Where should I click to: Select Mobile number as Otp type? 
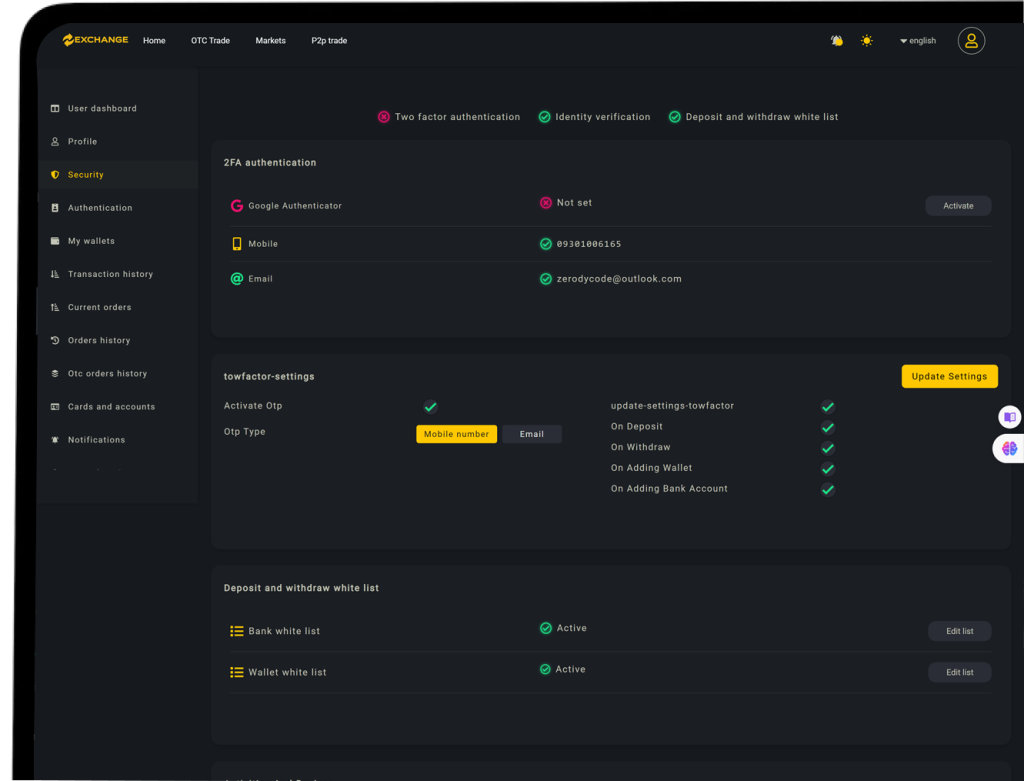click(456, 434)
